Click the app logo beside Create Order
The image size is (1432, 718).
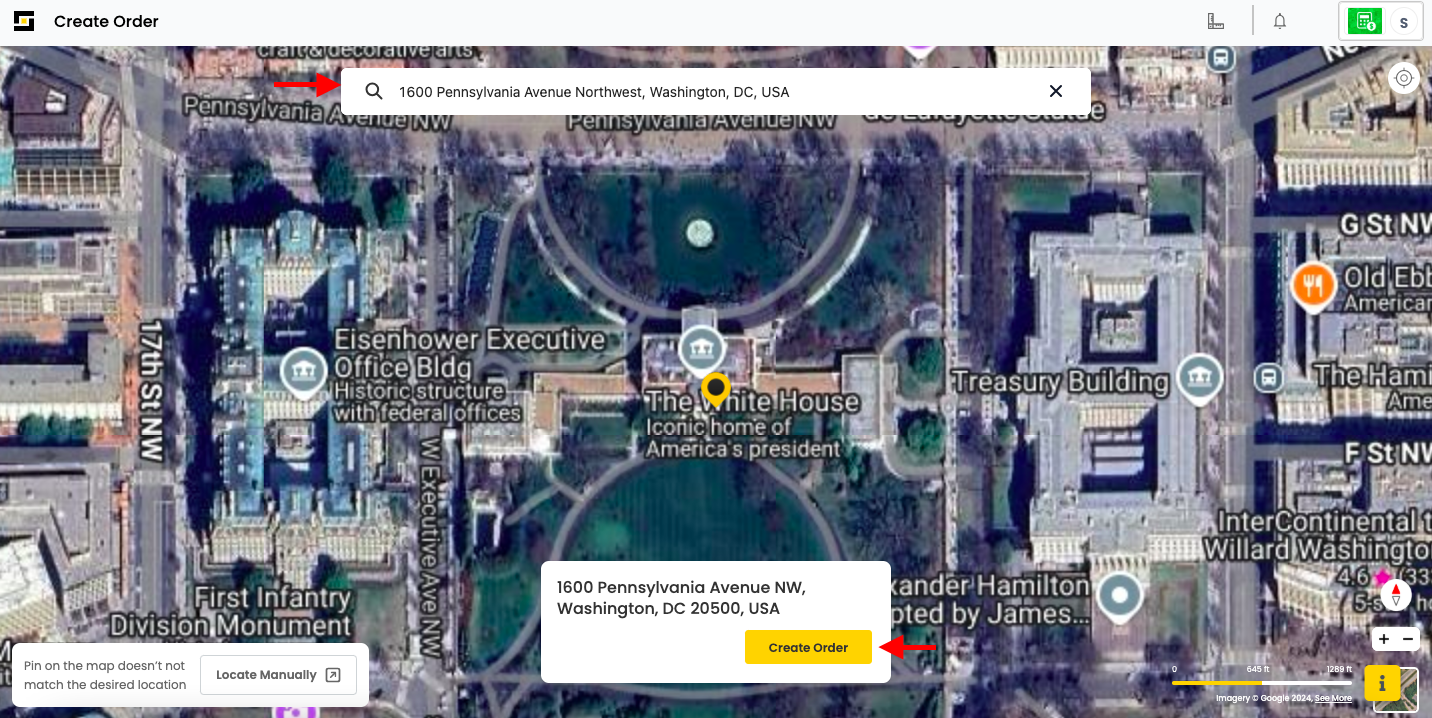click(x=24, y=21)
